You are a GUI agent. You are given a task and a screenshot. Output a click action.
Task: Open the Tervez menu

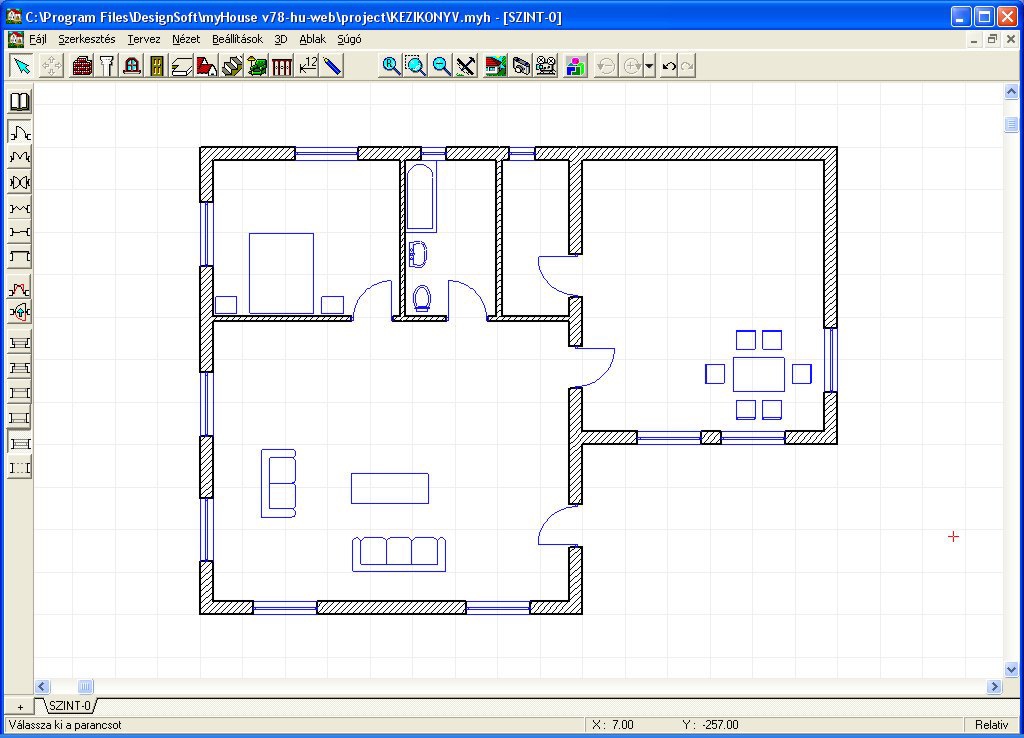pyautogui.click(x=144, y=39)
